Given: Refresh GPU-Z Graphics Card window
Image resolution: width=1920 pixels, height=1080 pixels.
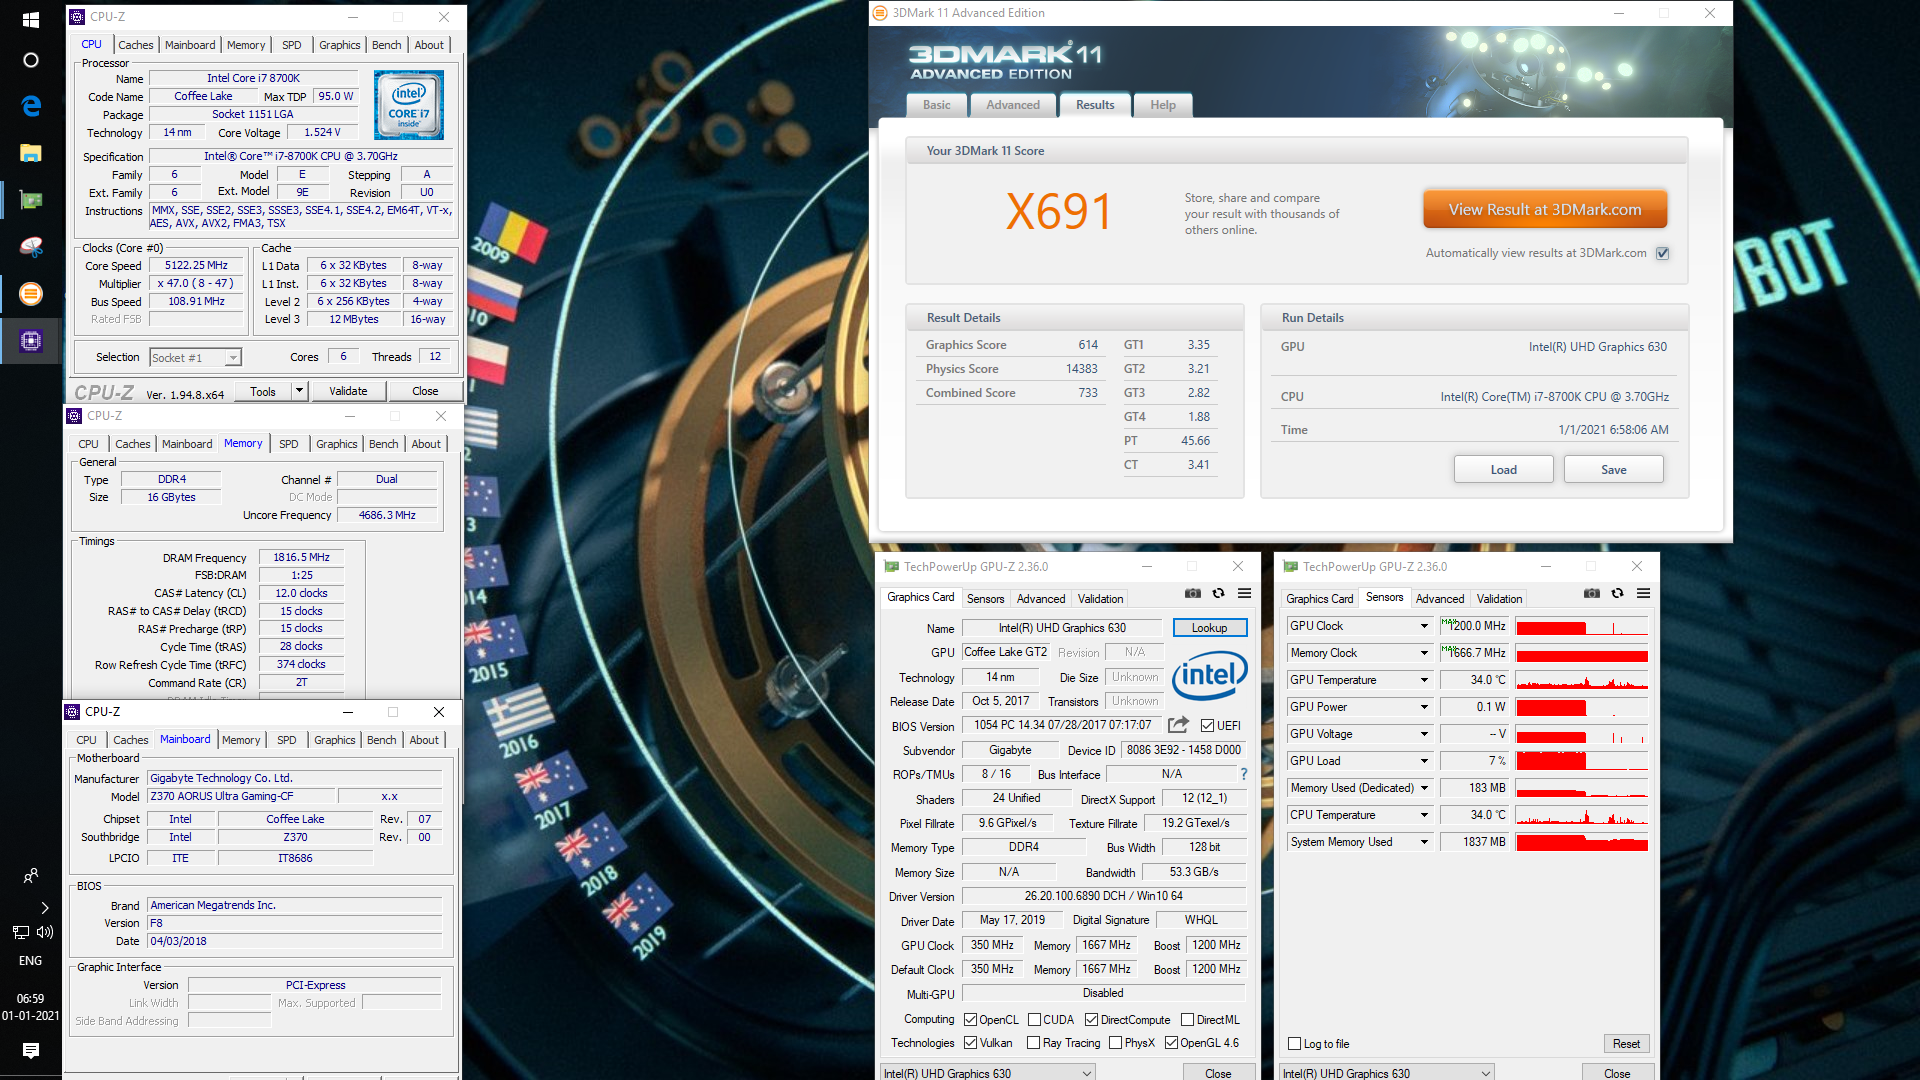Looking at the screenshot, I should click(1218, 593).
